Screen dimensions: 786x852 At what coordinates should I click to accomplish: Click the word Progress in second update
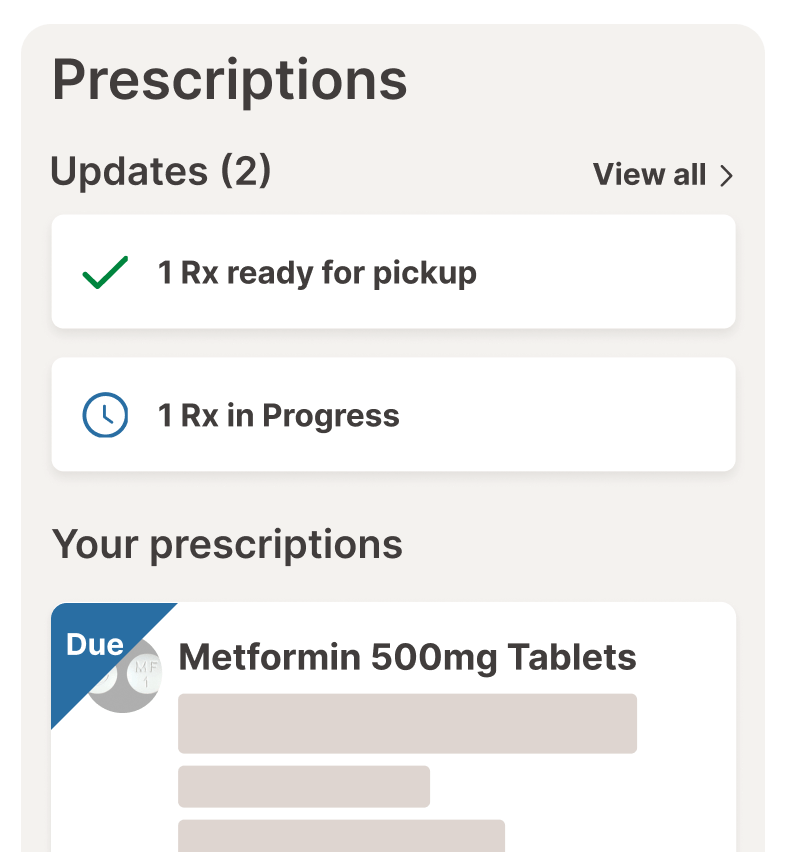coord(331,416)
